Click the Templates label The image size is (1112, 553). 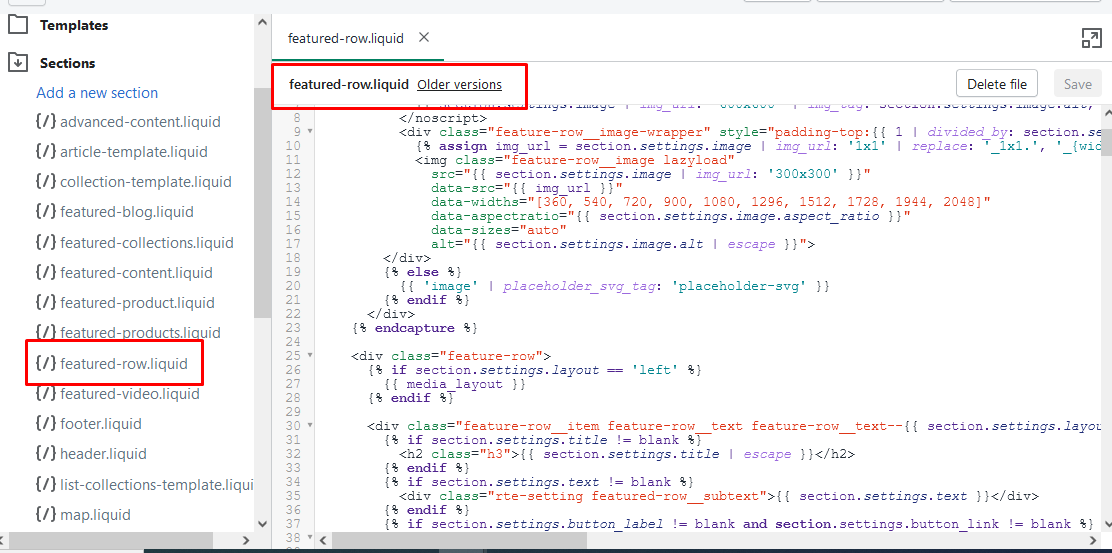click(x=74, y=26)
